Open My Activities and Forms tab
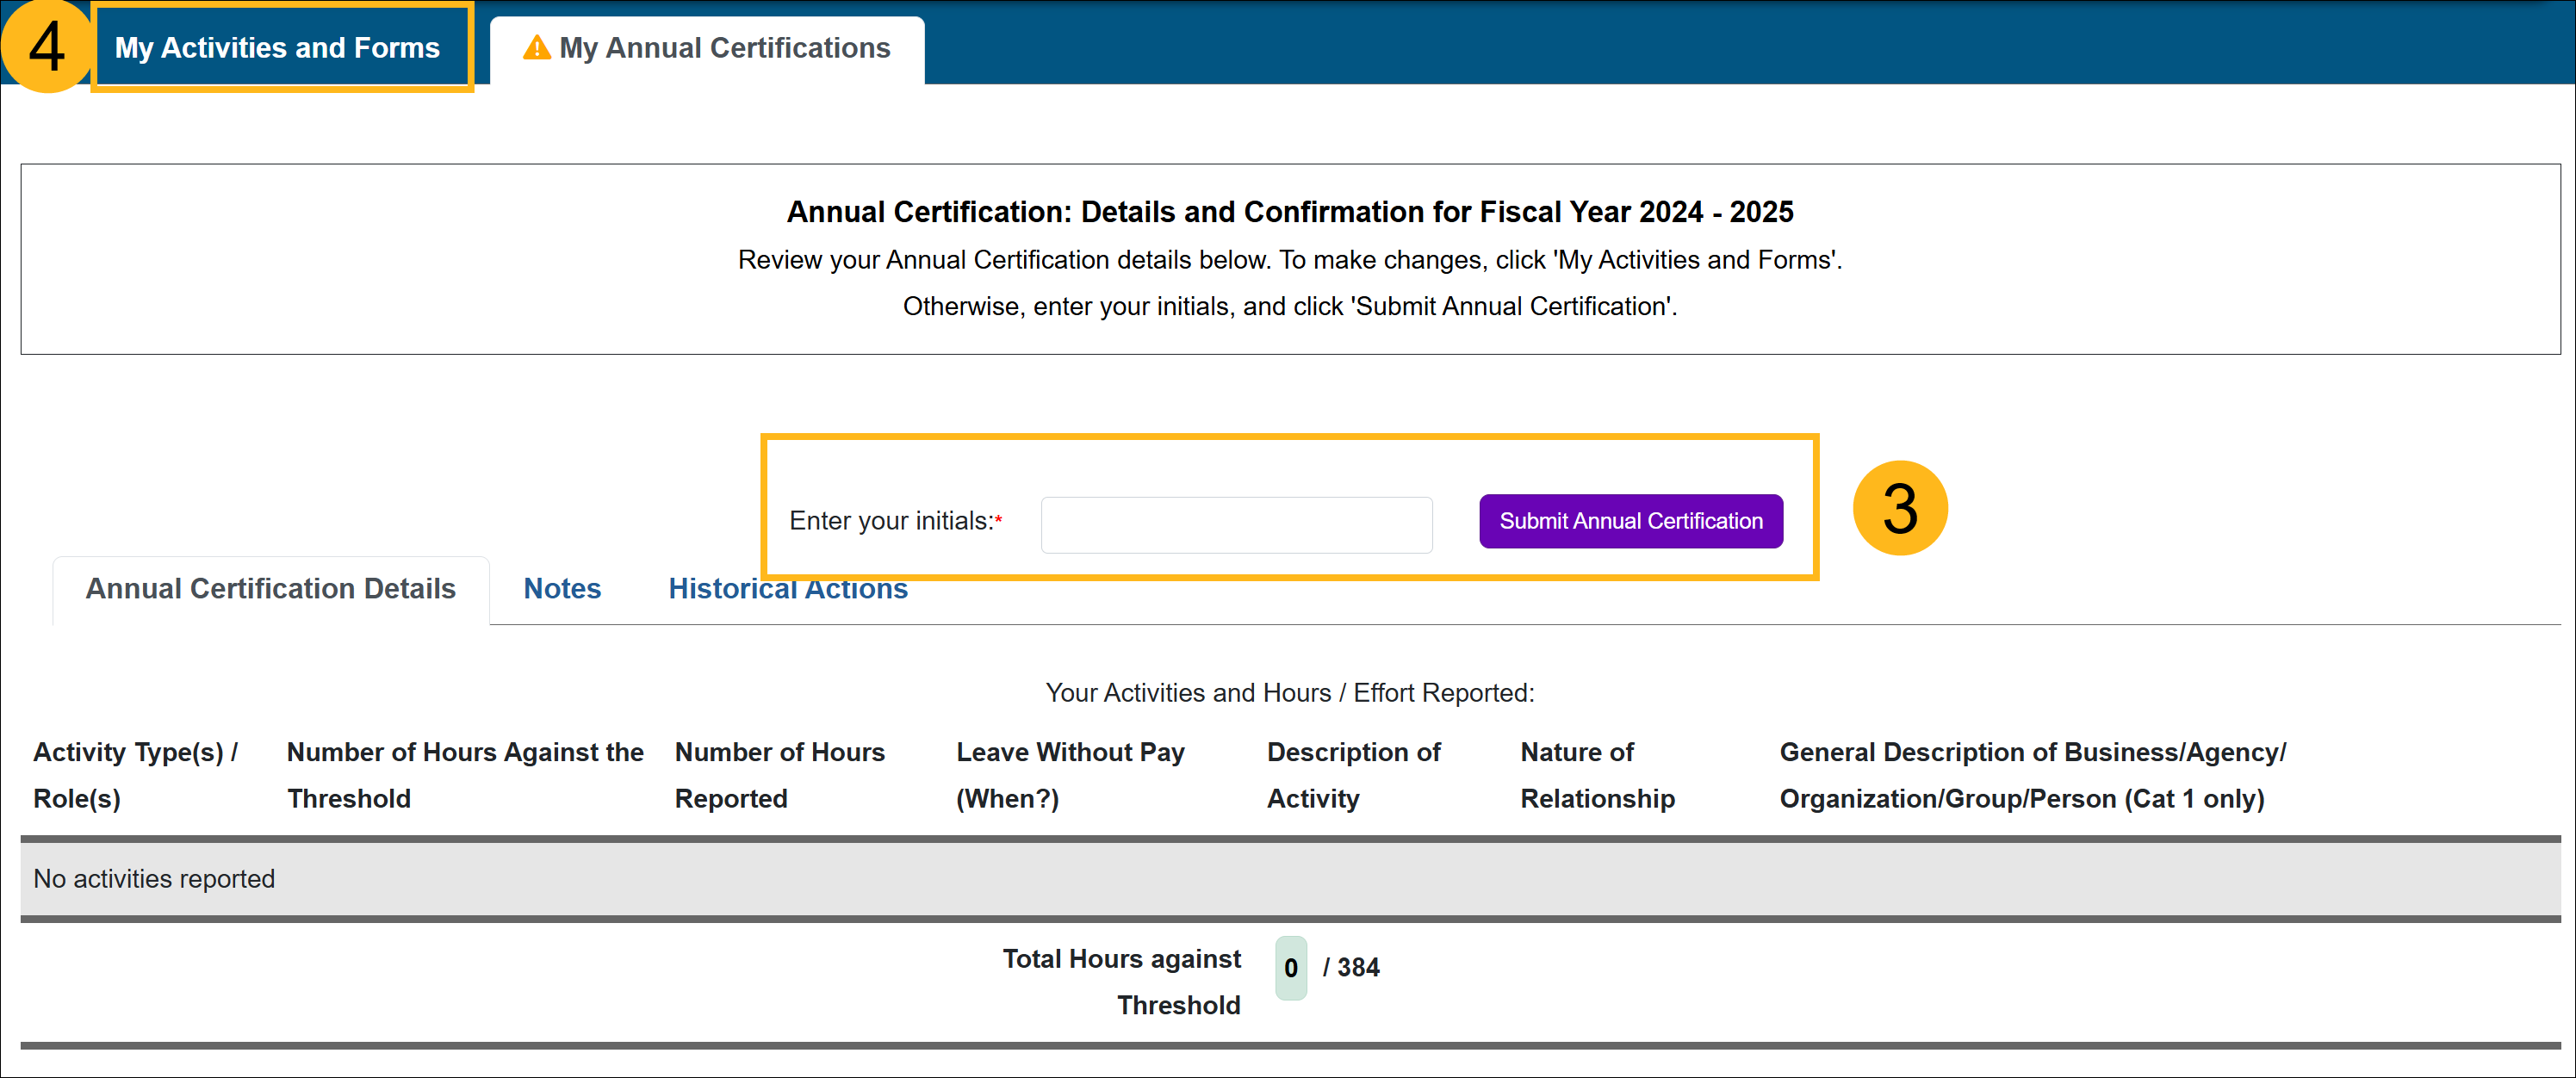This screenshot has height=1078, width=2576. pyautogui.click(x=277, y=48)
